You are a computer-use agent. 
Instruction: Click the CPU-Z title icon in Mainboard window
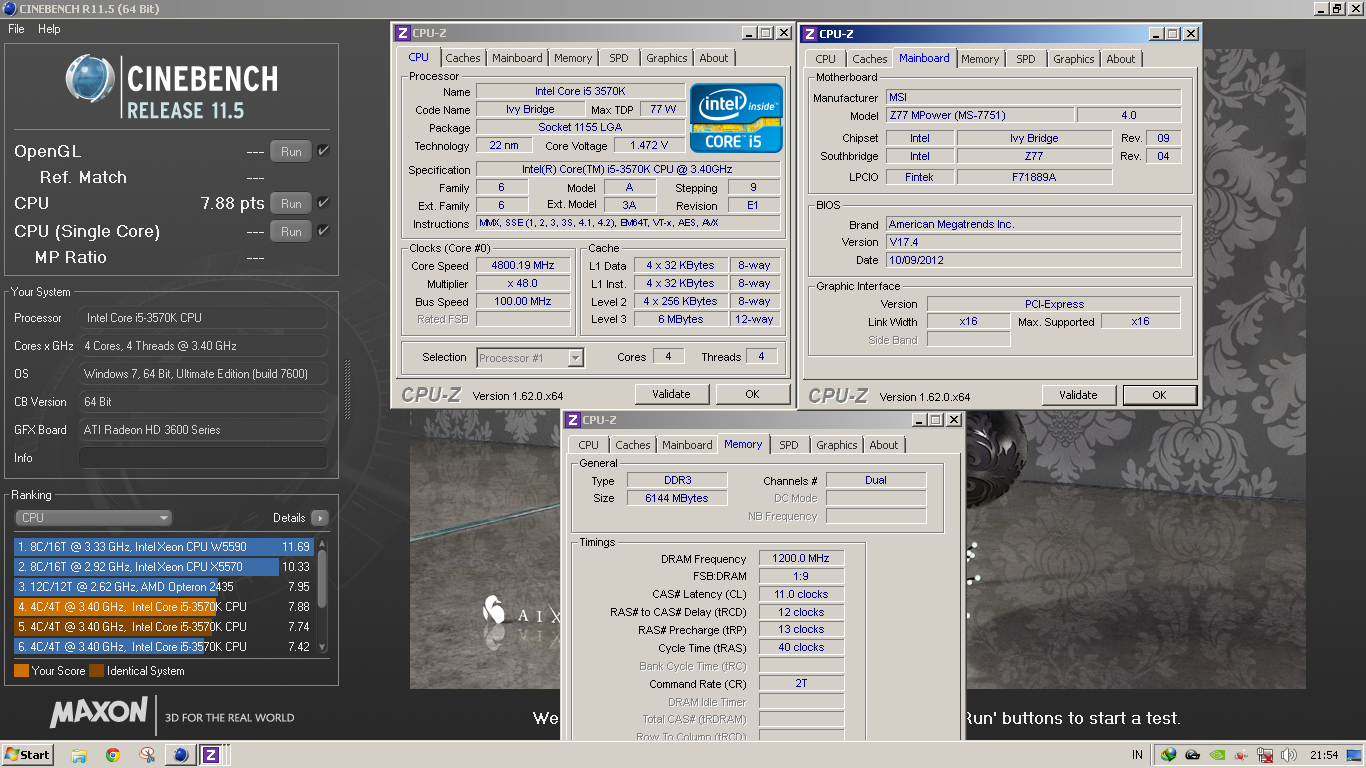tap(809, 34)
